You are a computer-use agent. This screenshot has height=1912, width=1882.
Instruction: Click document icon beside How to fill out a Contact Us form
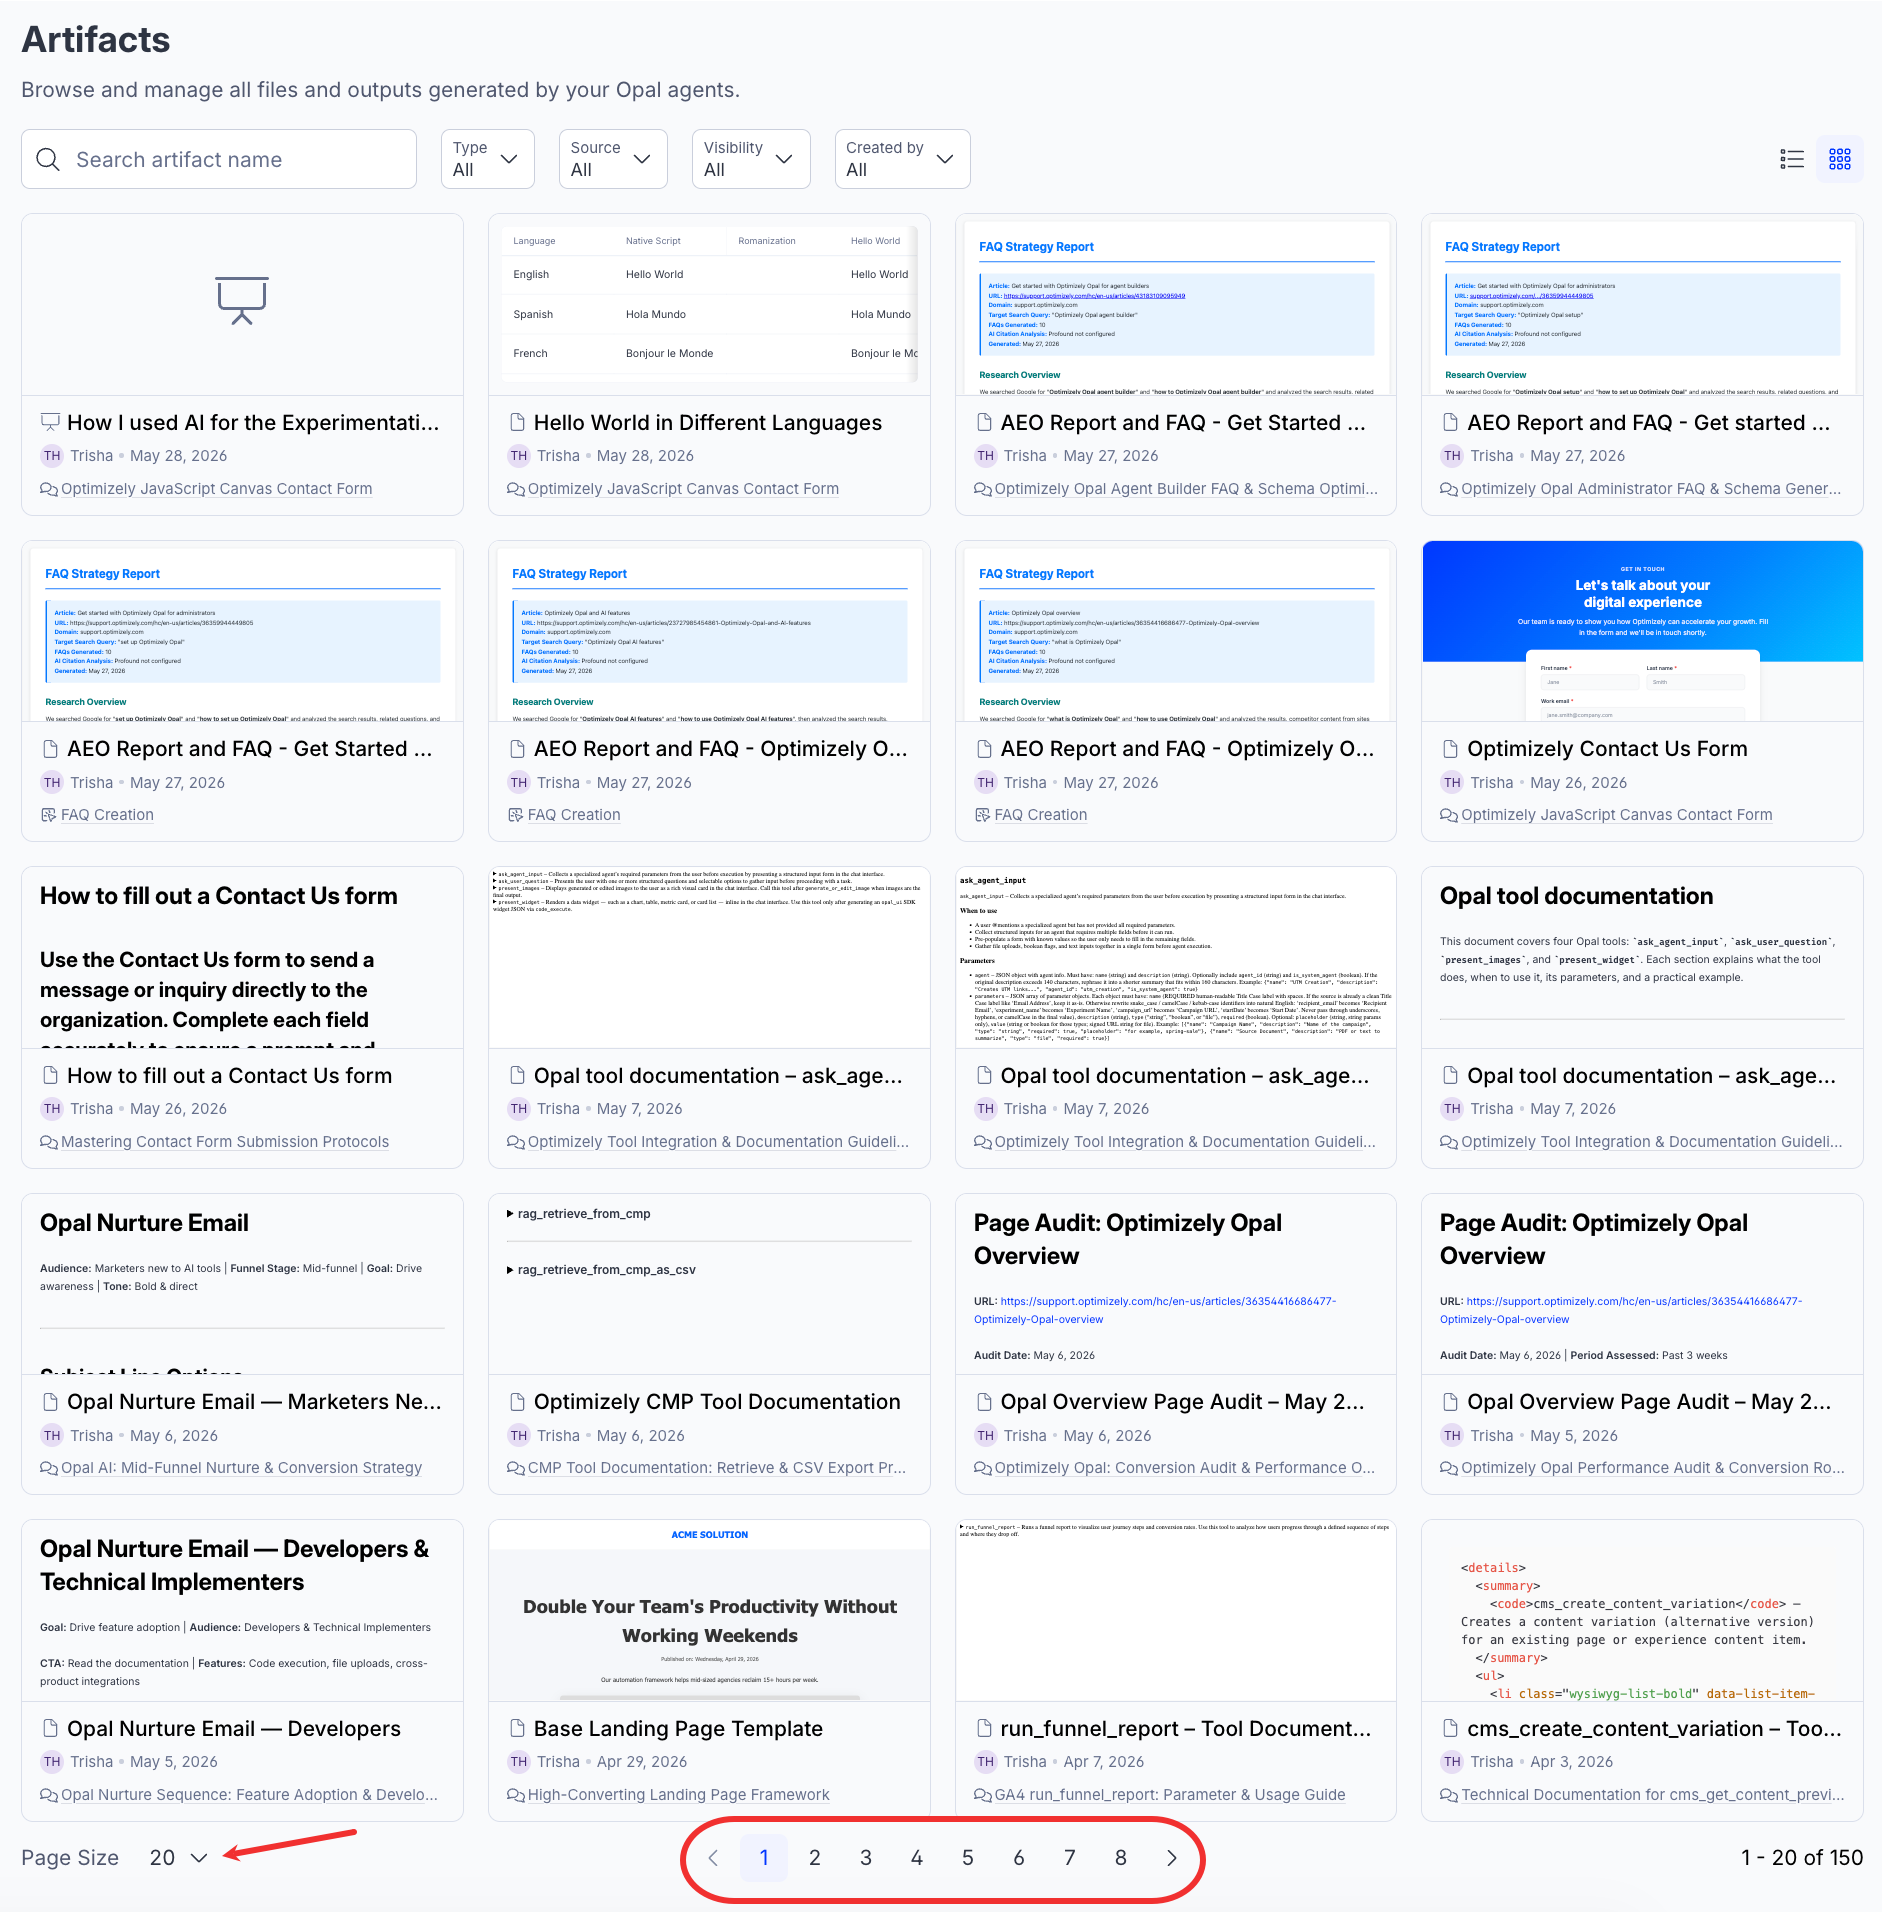50,1076
